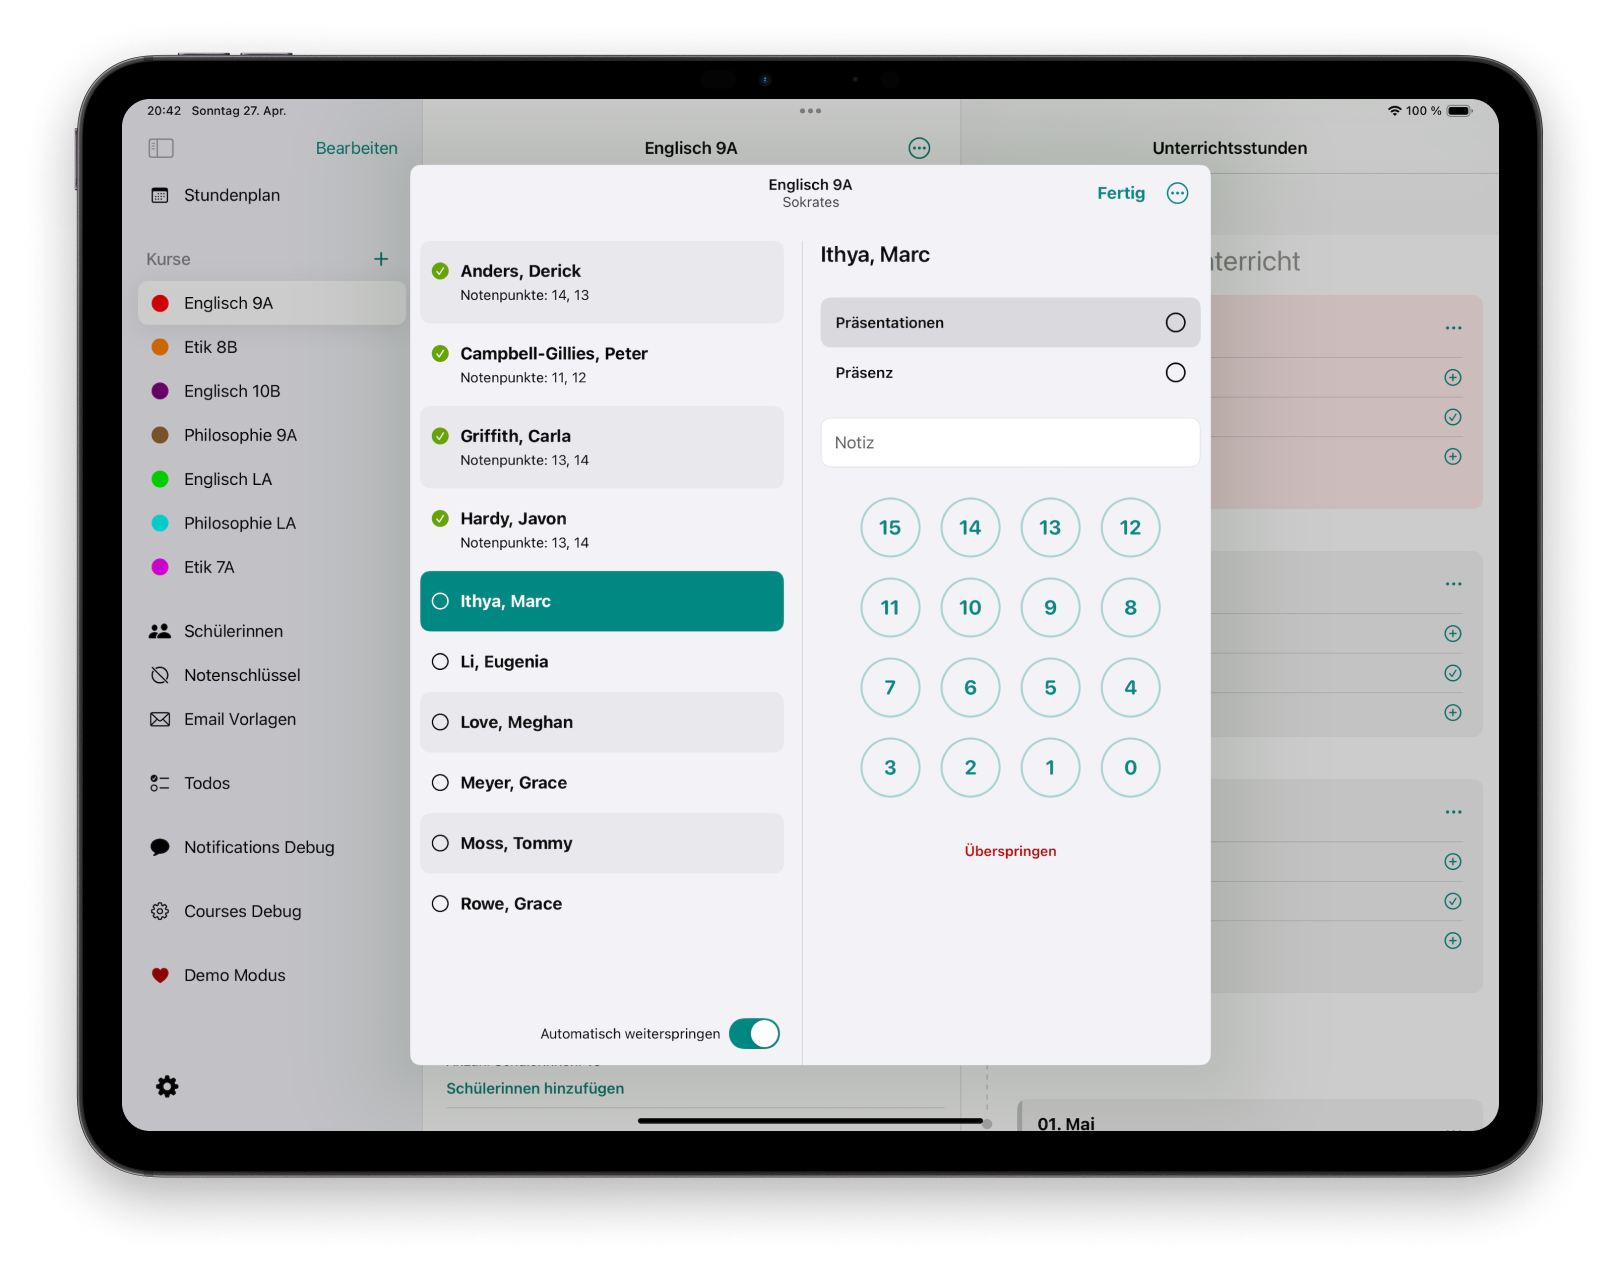1620x1270 pixels.
Task: Click the Demo Modus heart icon
Action: (x=160, y=975)
